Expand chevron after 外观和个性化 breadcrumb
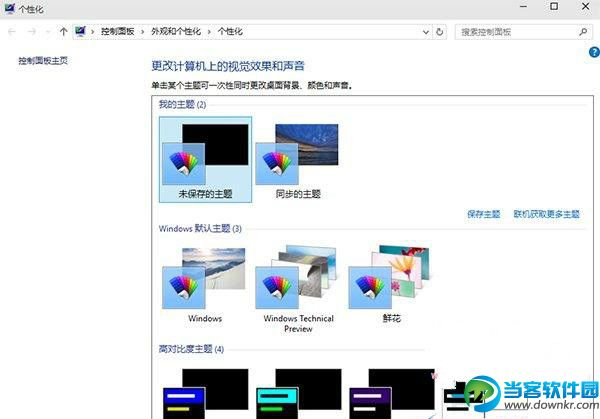Screen dimensions: 600x419 [209, 32]
